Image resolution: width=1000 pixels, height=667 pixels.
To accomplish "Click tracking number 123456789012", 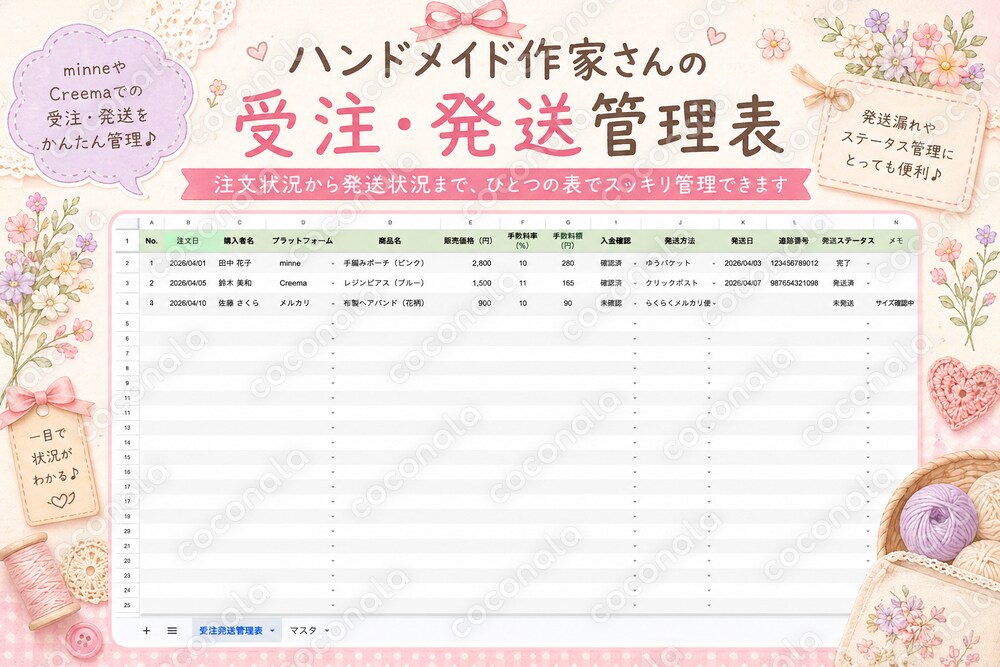I will point(794,263).
